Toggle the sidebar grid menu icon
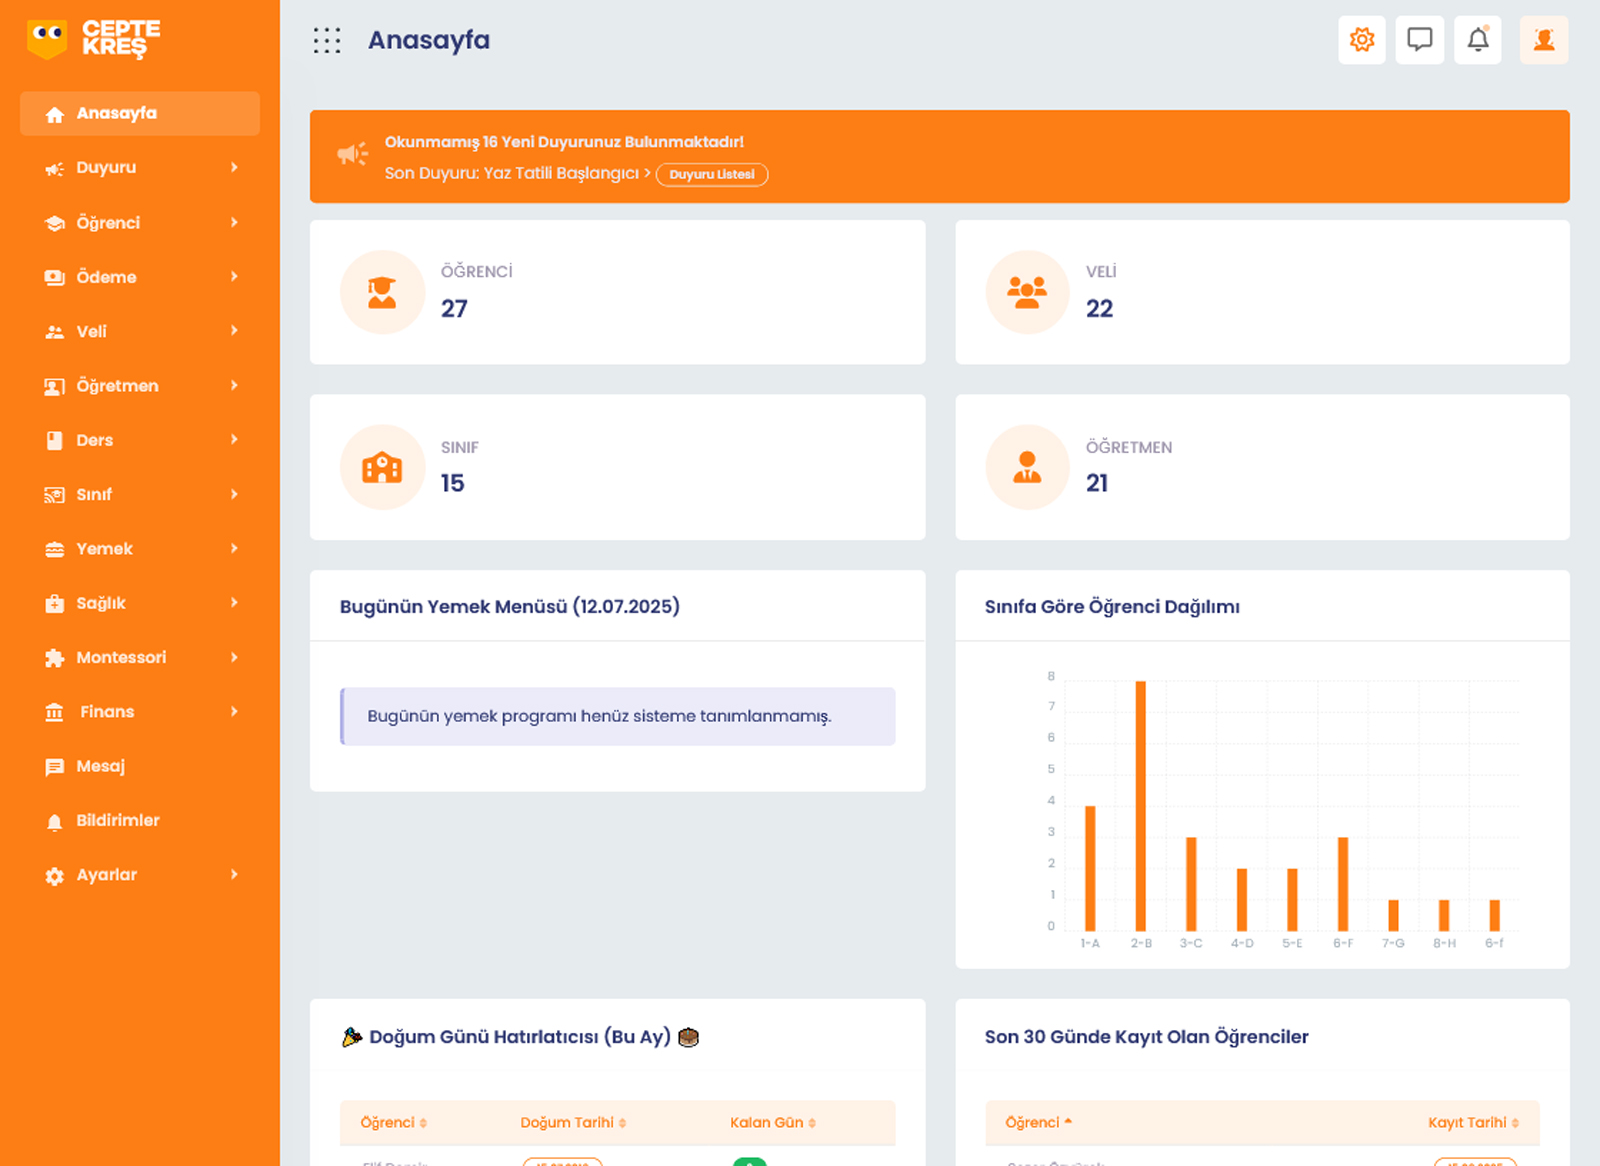1600x1166 pixels. pyautogui.click(x=327, y=40)
